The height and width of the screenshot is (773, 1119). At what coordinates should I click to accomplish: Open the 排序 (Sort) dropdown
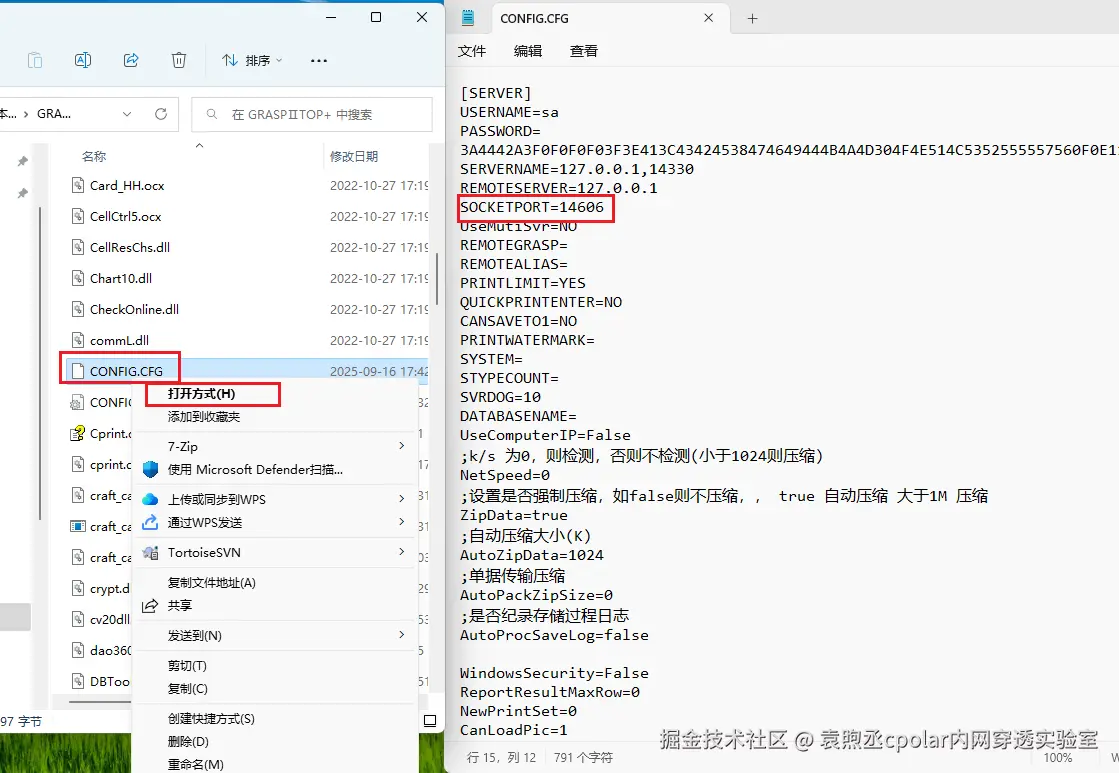250,60
